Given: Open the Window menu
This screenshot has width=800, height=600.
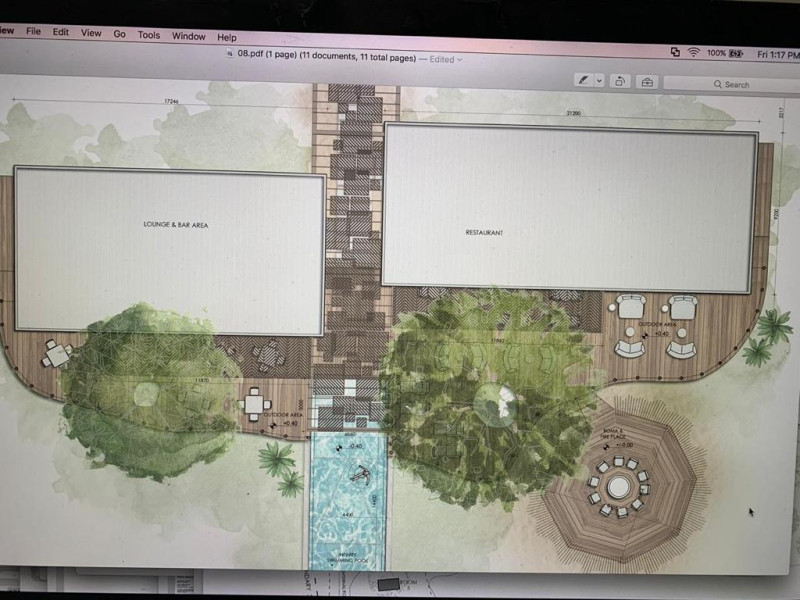Looking at the screenshot, I should tap(188, 36).
